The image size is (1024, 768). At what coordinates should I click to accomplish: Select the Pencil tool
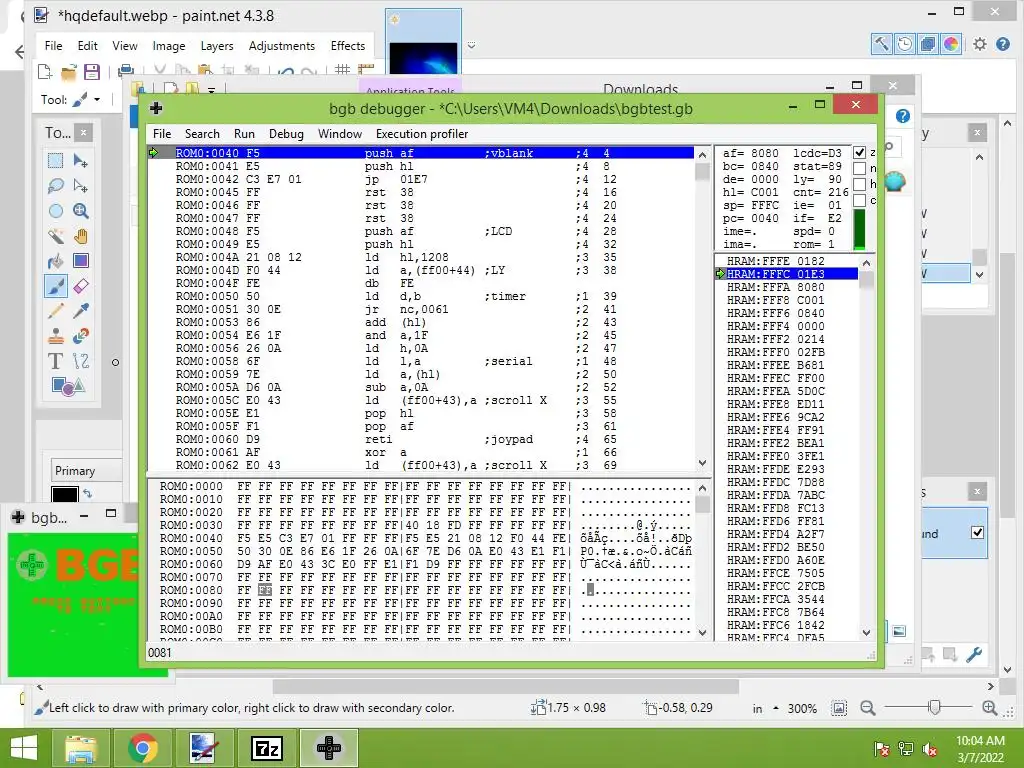56,311
